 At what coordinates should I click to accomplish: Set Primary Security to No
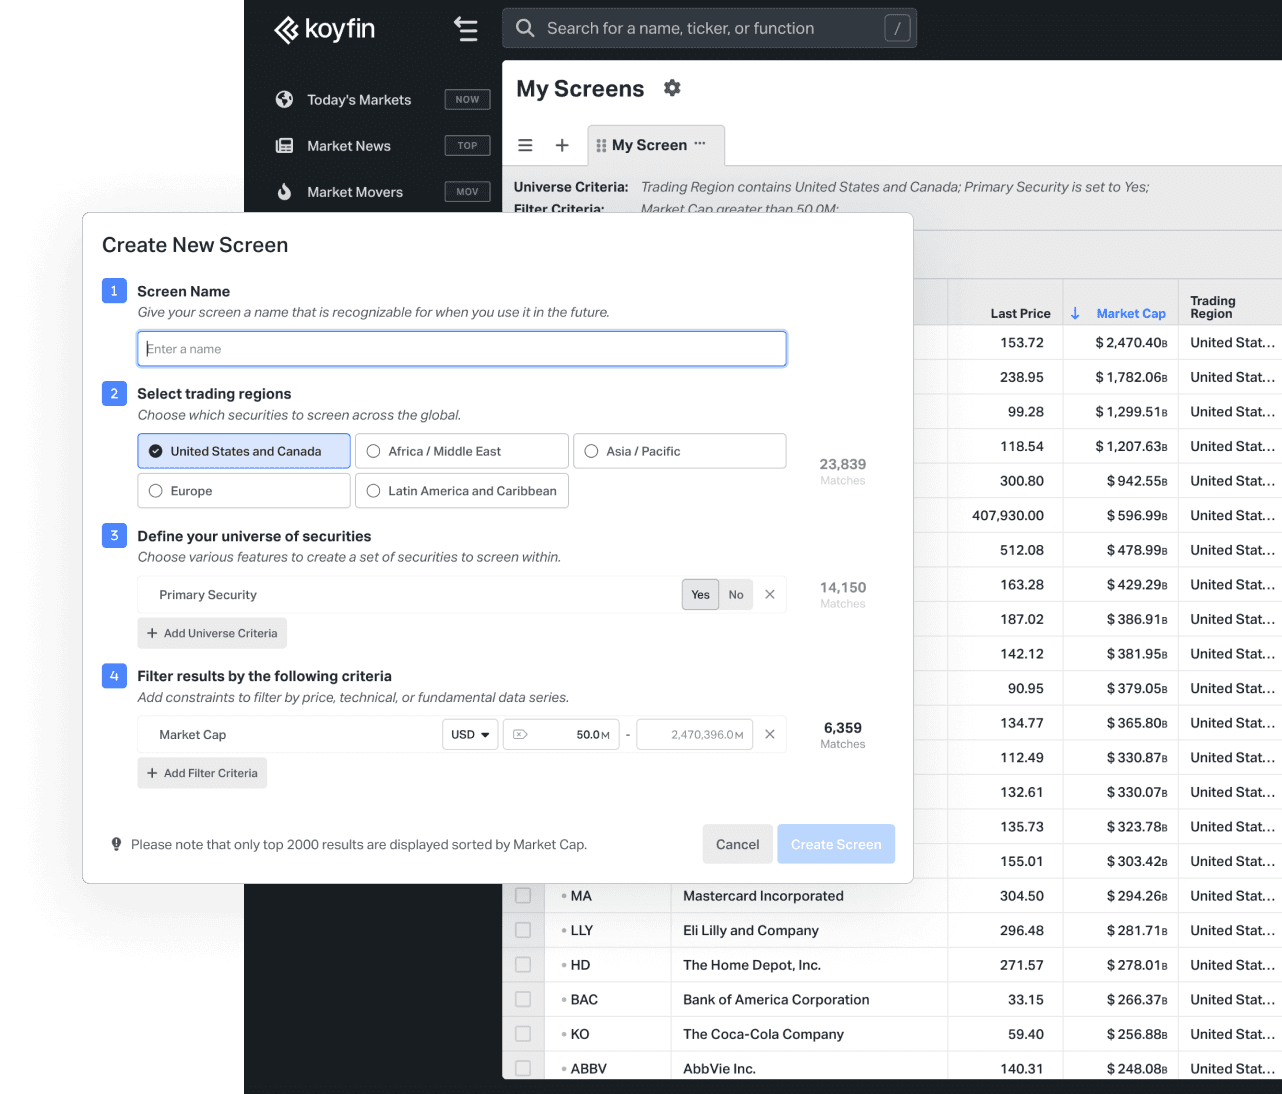click(736, 595)
